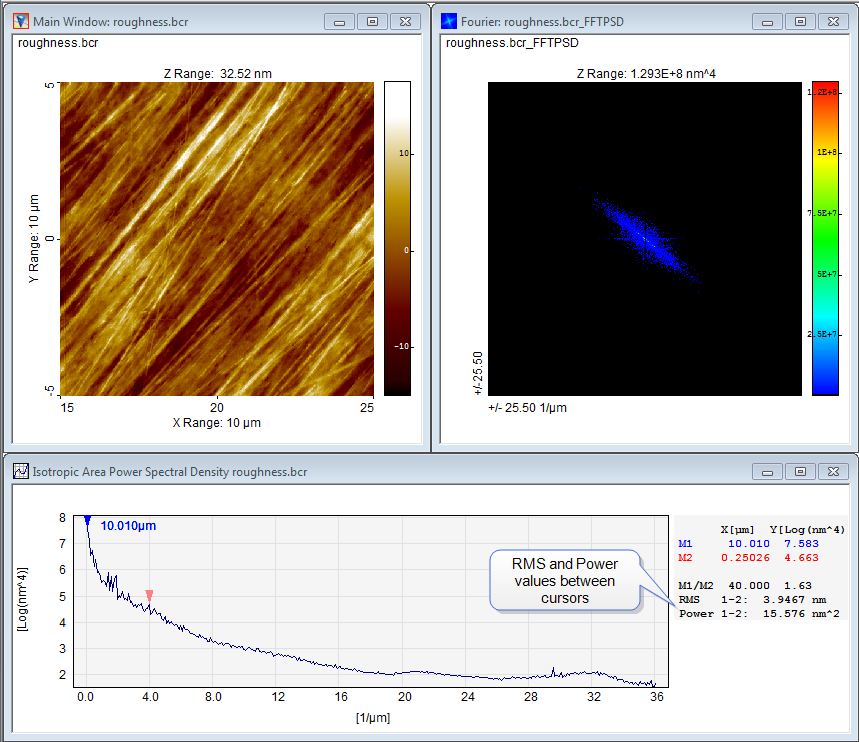Maximize the Fourier FFTPSD window
Screen dimensions: 859x742
coord(800,22)
